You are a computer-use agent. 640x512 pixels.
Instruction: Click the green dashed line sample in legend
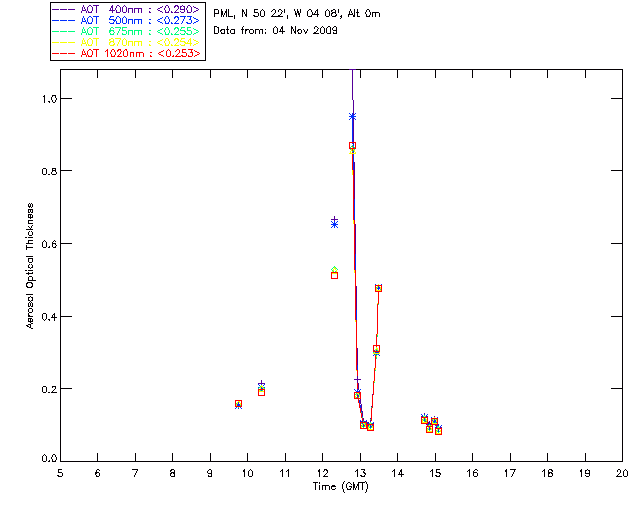click(63, 31)
